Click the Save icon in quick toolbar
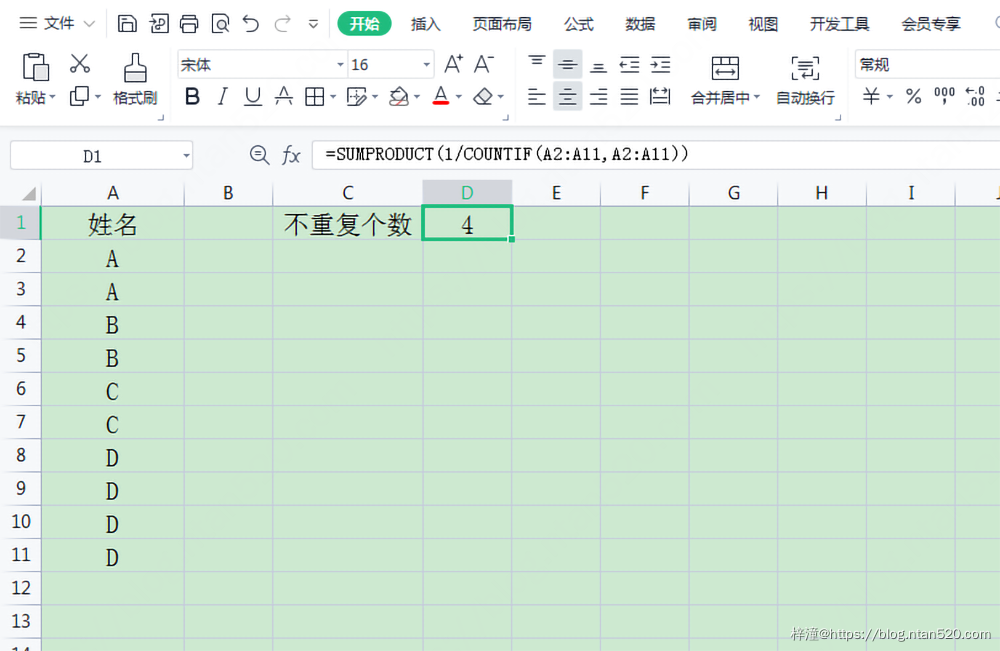This screenshot has height=651, width=1000. (x=128, y=24)
